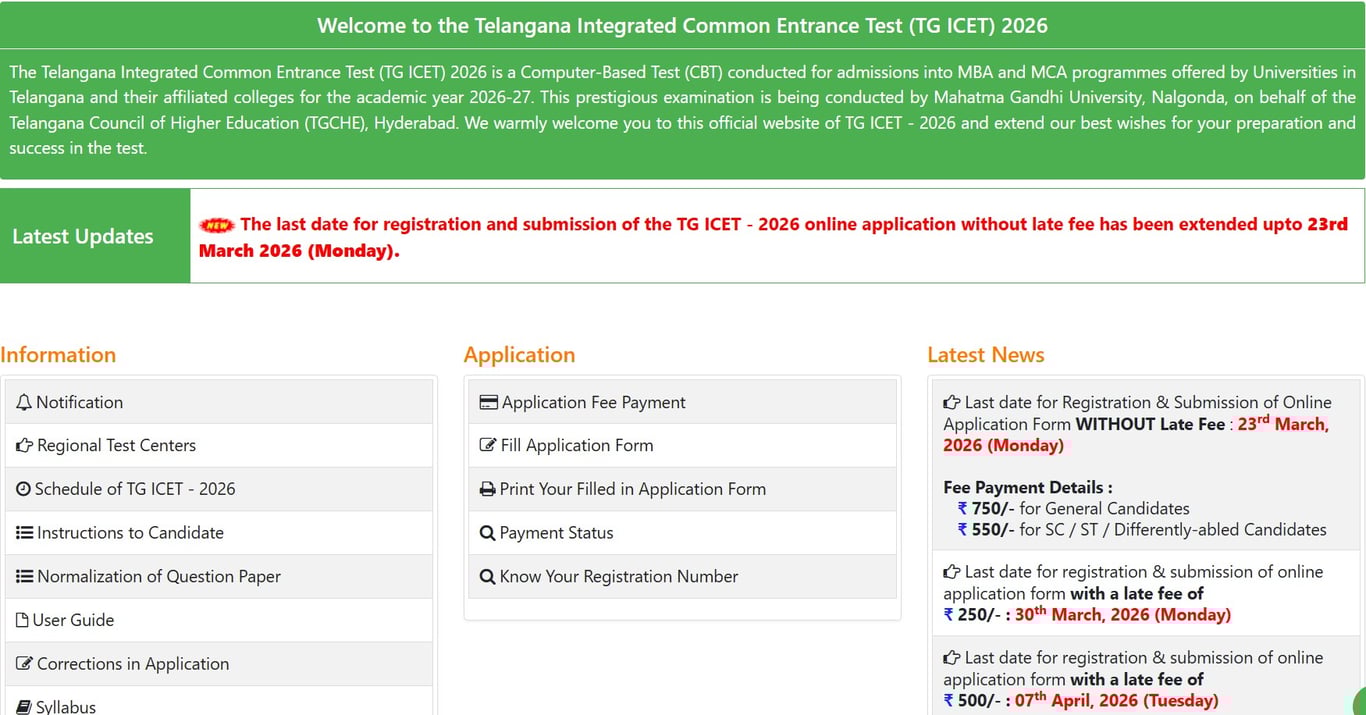Image resolution: width=1366 pixels, height=715 pixels.
Task: Select the pencil icon beside Fill Application Form
Action: click(x=488, y=445)
